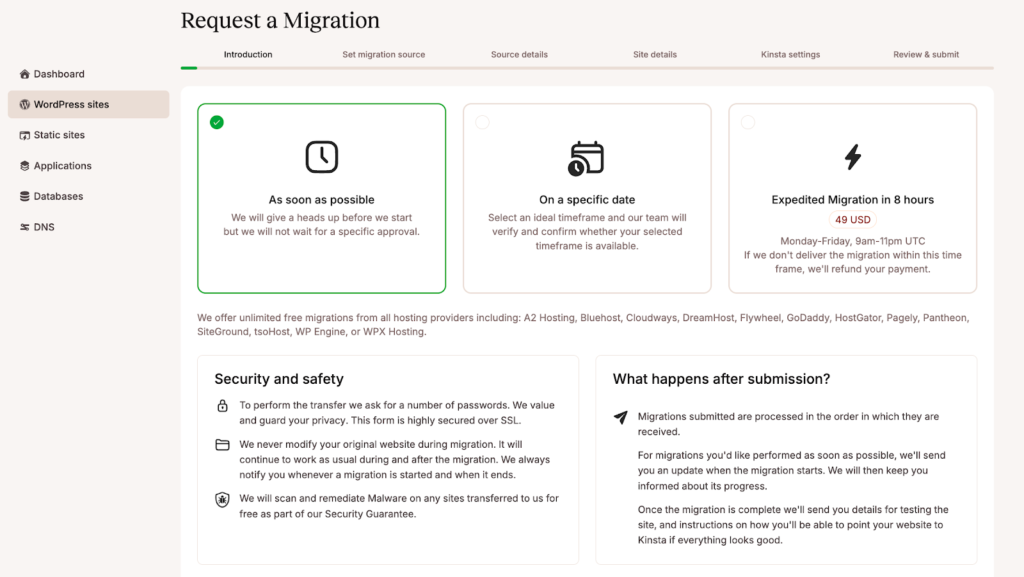Click the lock icon beside the passwords note

pyautogui.click(x=222, y=406)
